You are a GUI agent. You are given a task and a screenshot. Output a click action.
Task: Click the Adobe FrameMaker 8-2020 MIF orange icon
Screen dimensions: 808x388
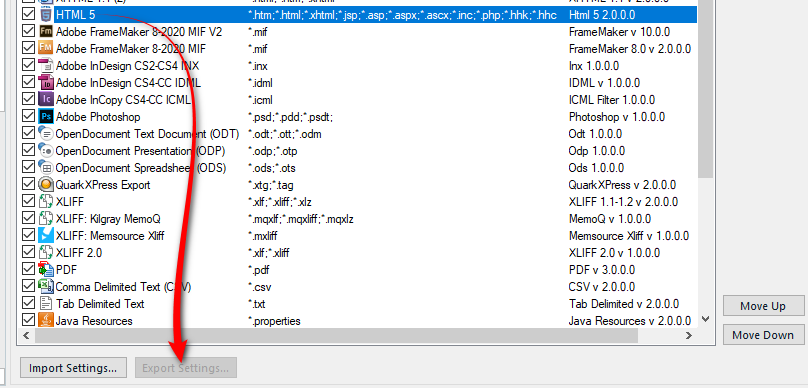pyautogui.click(x=45, y=49)
